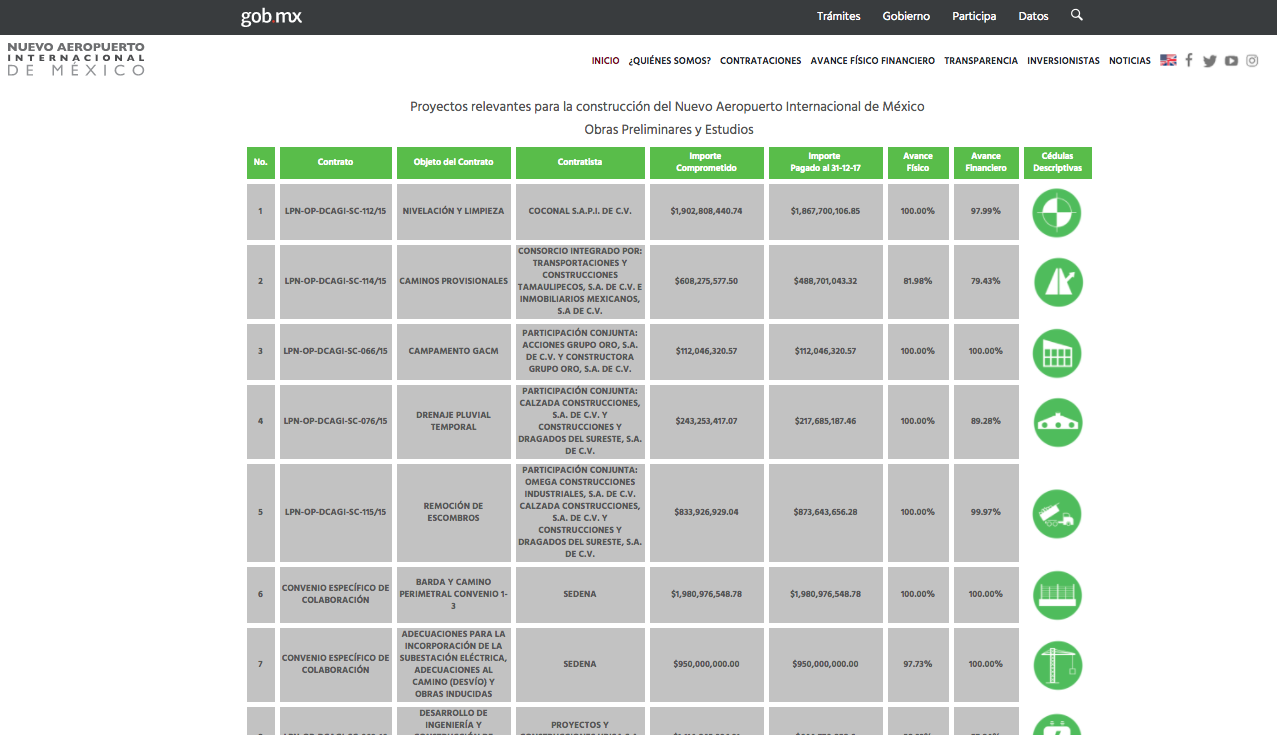The height and width of the screenshot is (735, 1277).
Task: Select contract LPN-OP-DCAGI-SC-112/15 cell
Action: [335, 212]
